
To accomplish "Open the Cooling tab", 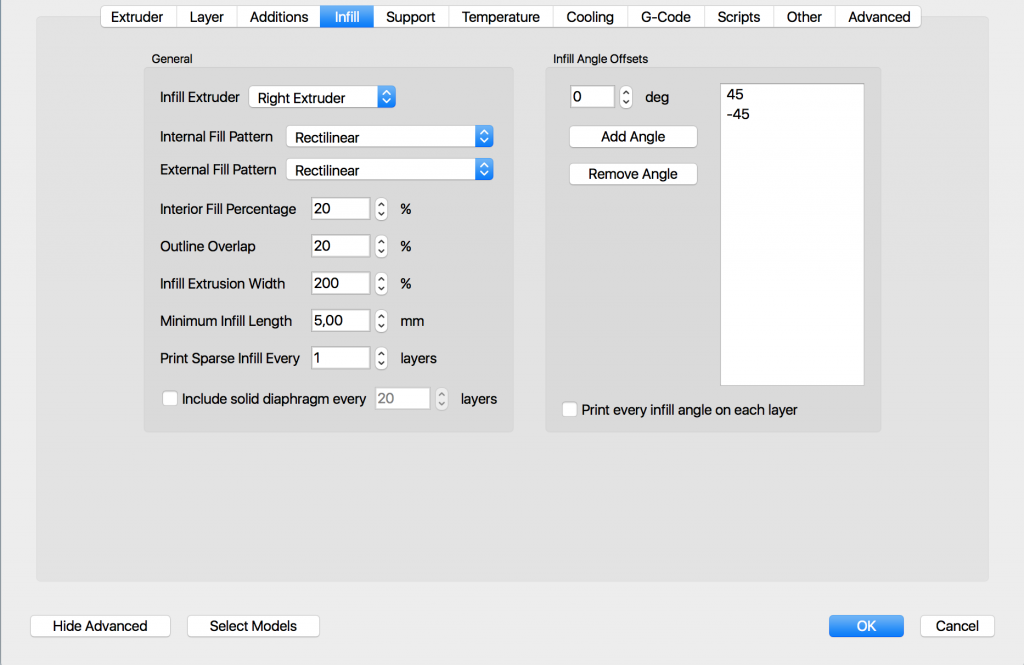I will 590,17.
